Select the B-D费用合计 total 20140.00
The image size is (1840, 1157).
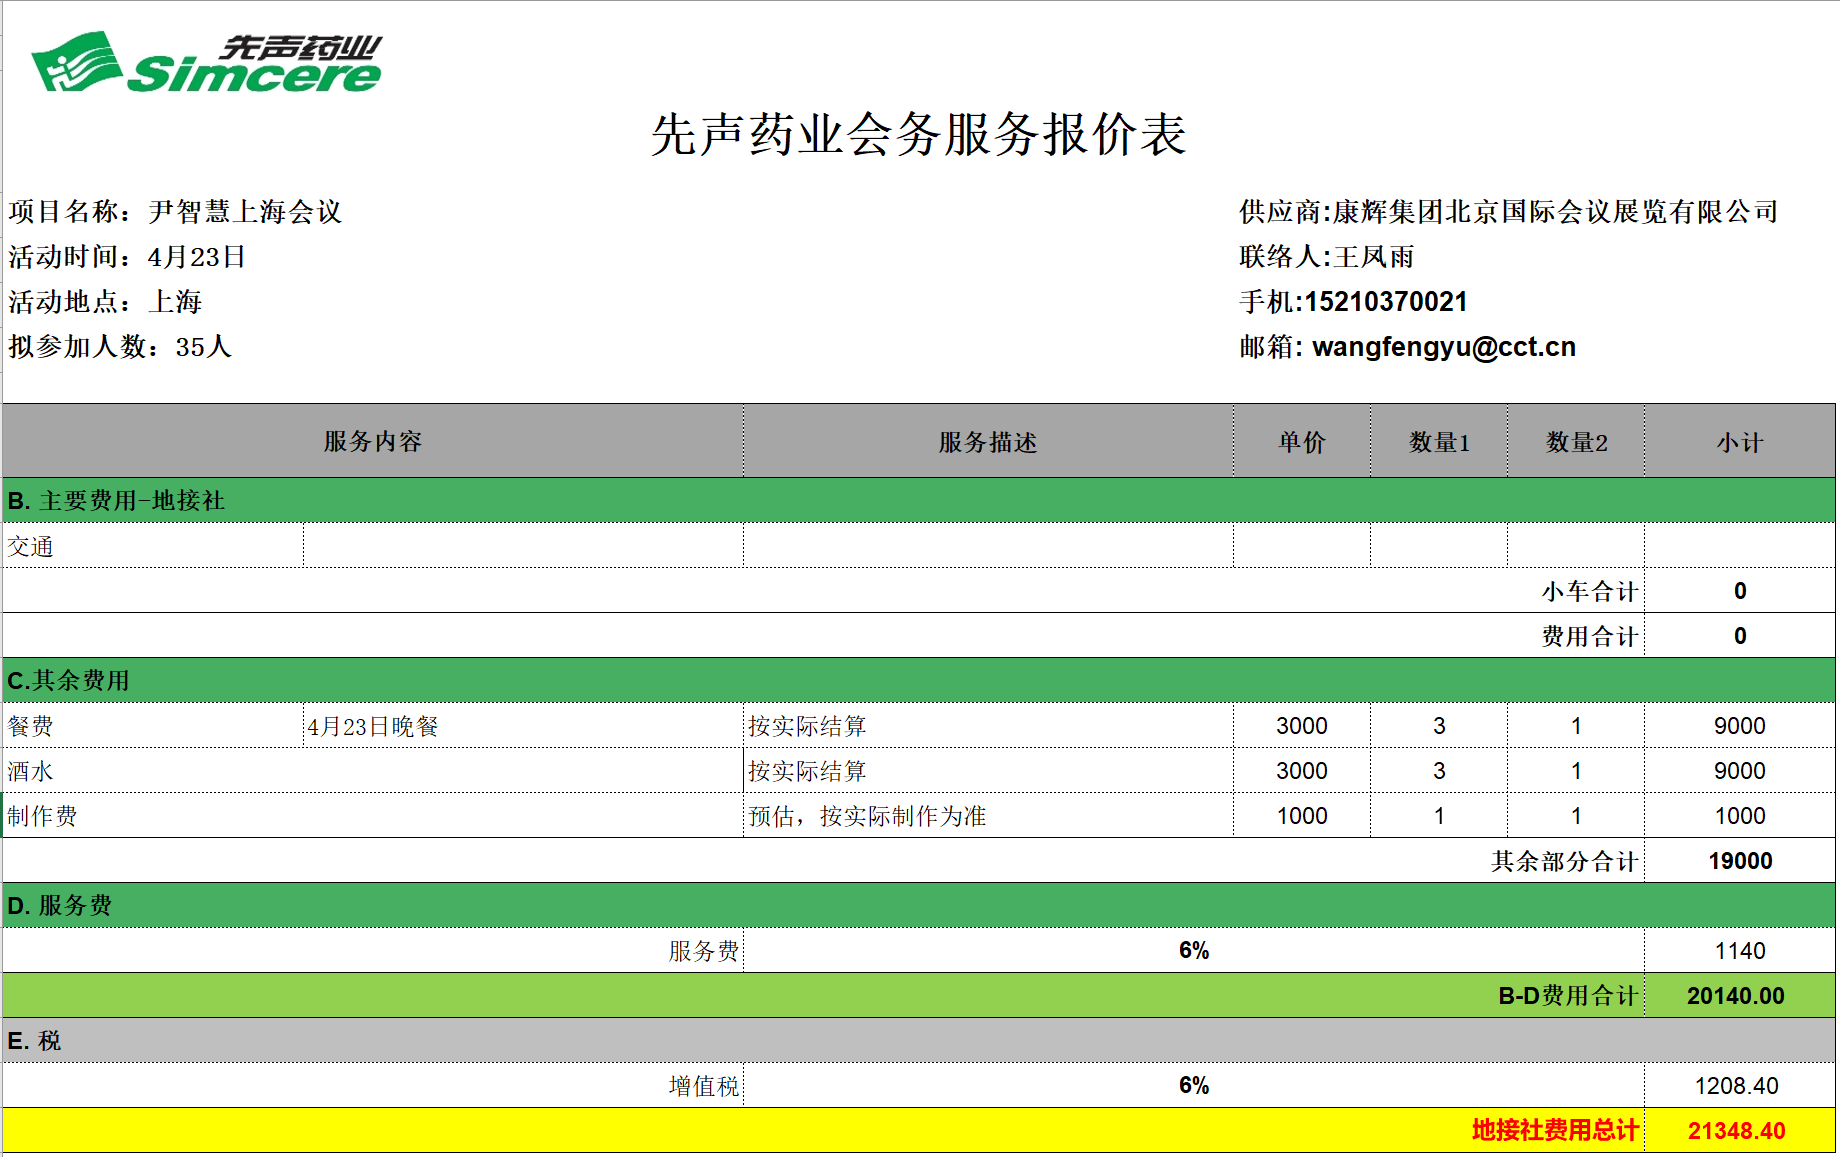[1736, 996]
